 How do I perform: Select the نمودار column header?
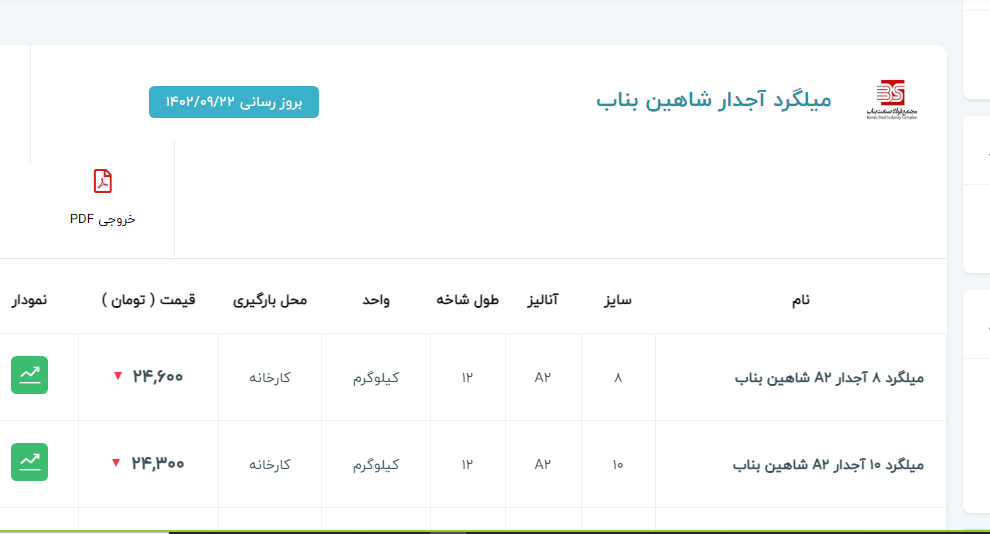29,300
